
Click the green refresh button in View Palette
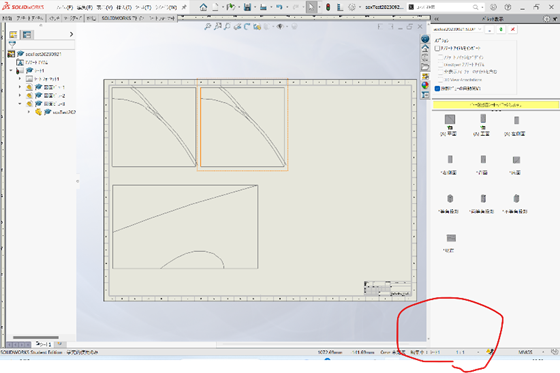501,29
